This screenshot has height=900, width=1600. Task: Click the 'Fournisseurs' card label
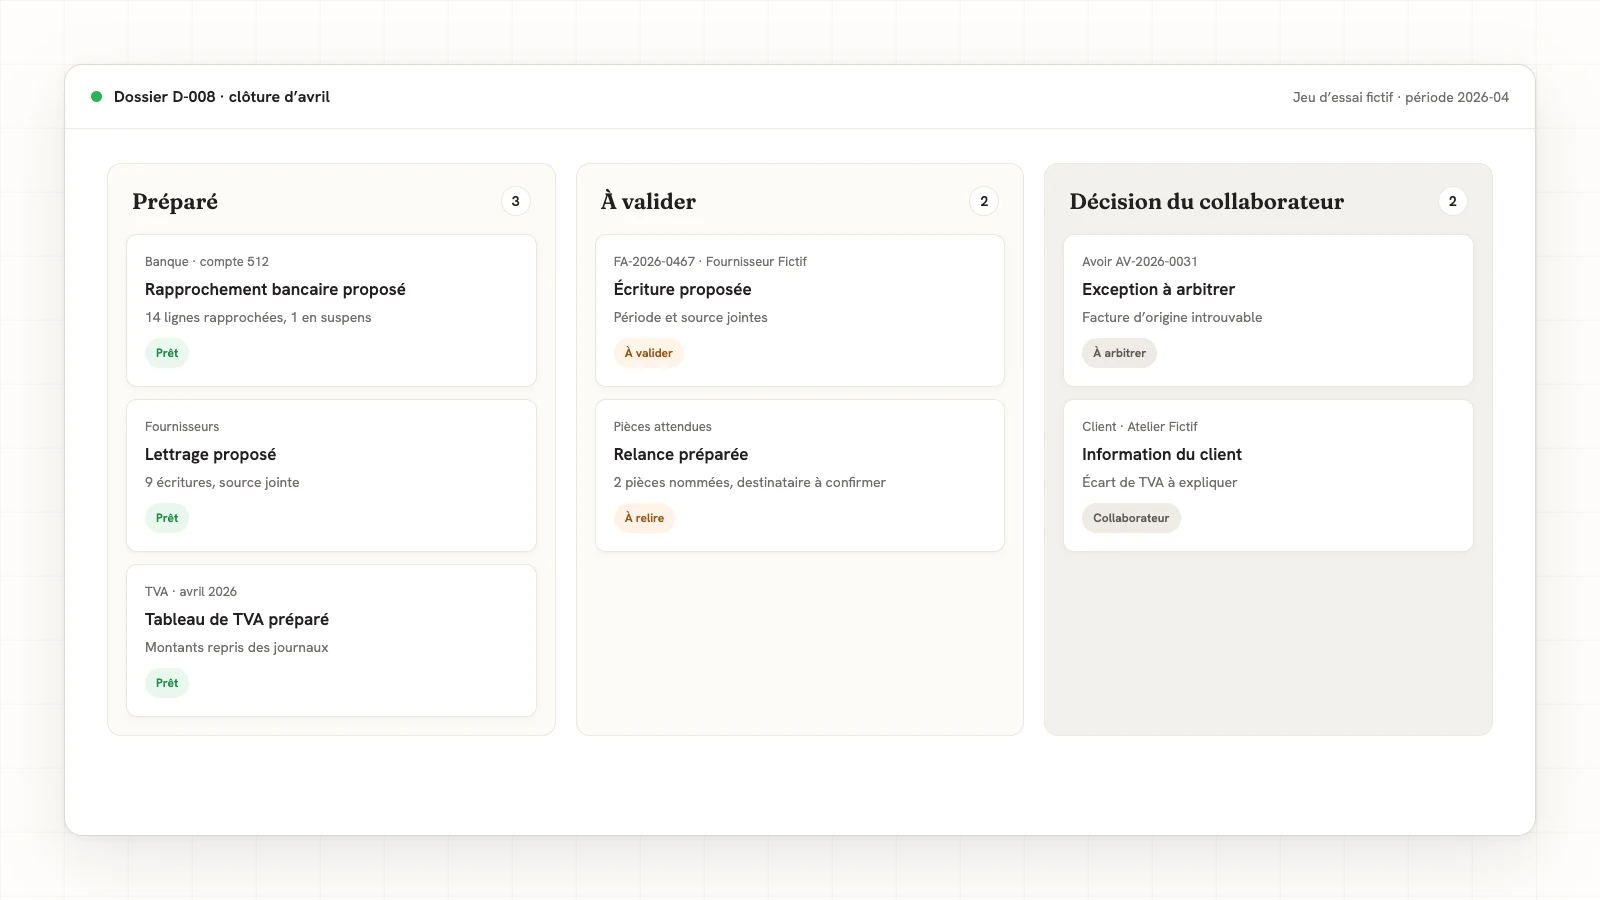[182, 427]
